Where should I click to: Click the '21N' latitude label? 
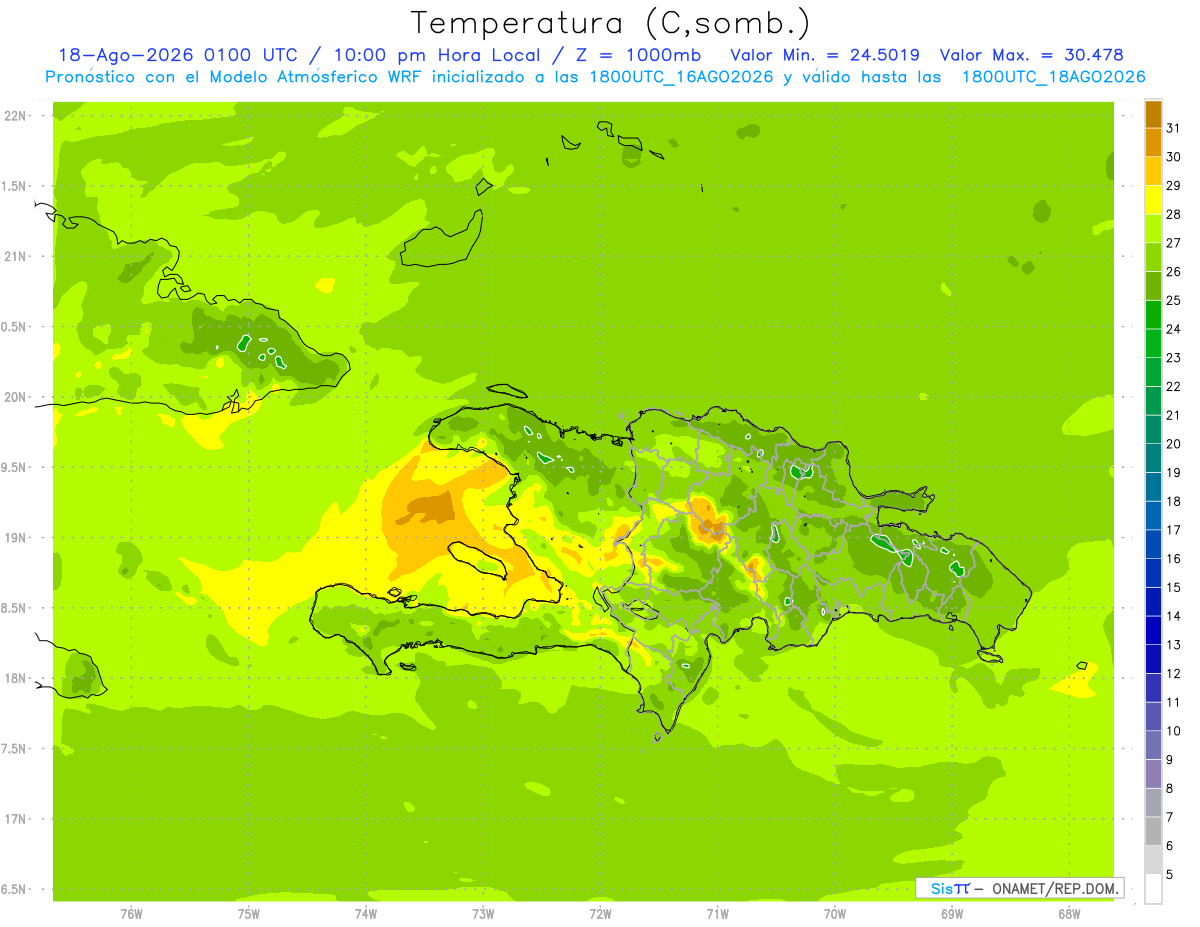16,256
